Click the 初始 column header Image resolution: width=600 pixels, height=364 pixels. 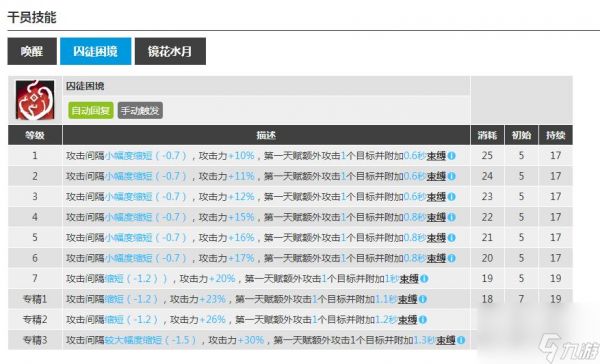(x=521, y=135)
